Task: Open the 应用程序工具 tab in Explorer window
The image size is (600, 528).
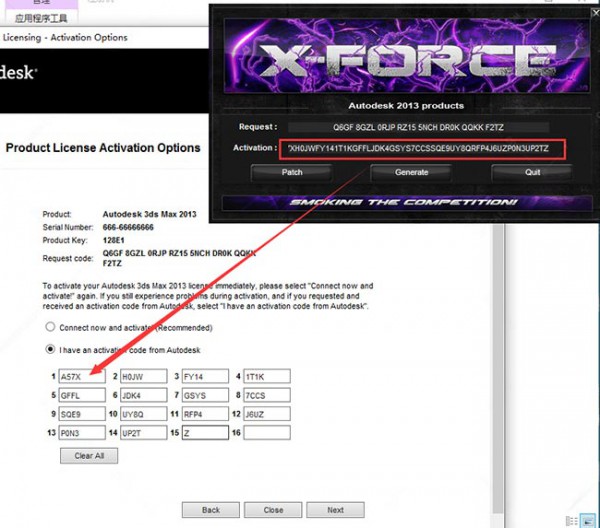Action: pos(41,18)
